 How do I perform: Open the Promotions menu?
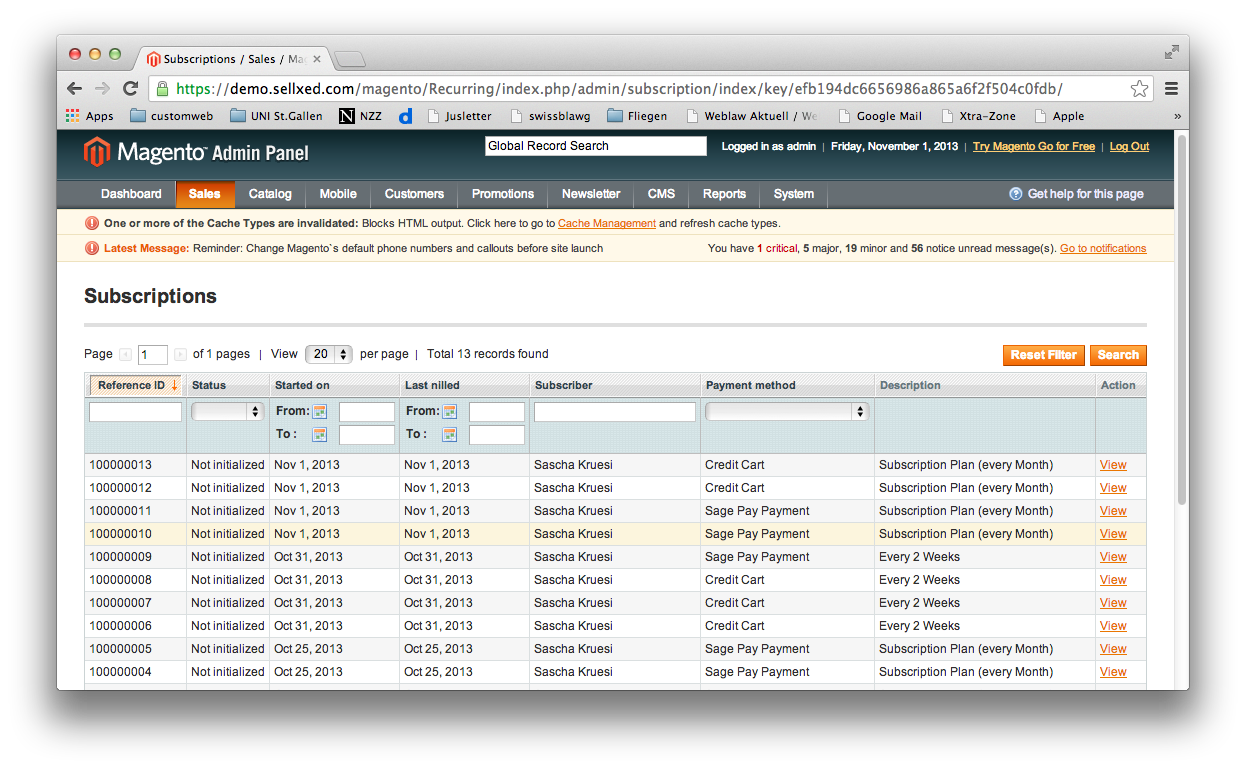coord(503,194)
